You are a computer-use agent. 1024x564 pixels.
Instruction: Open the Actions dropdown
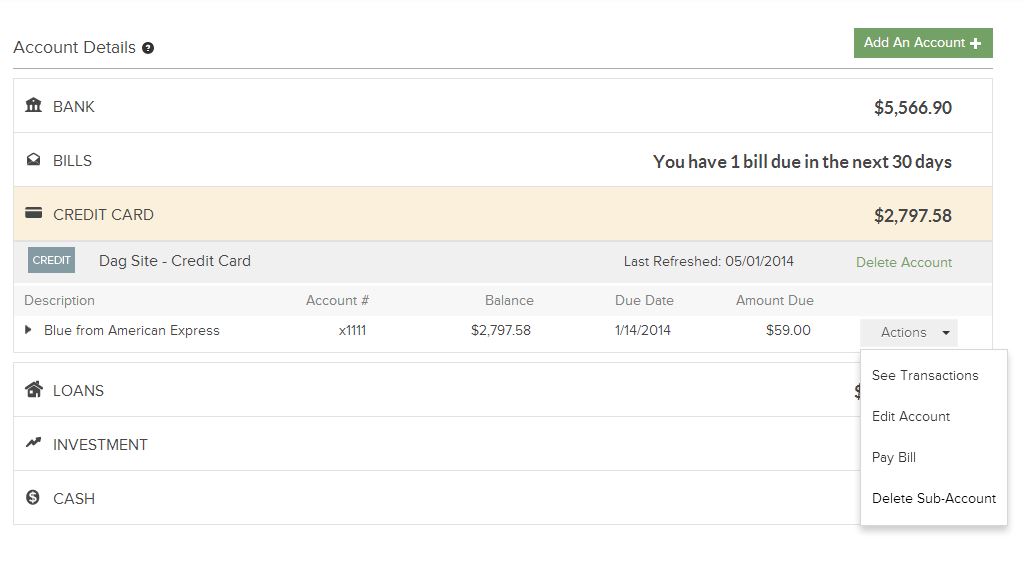(x=908, y=332)
